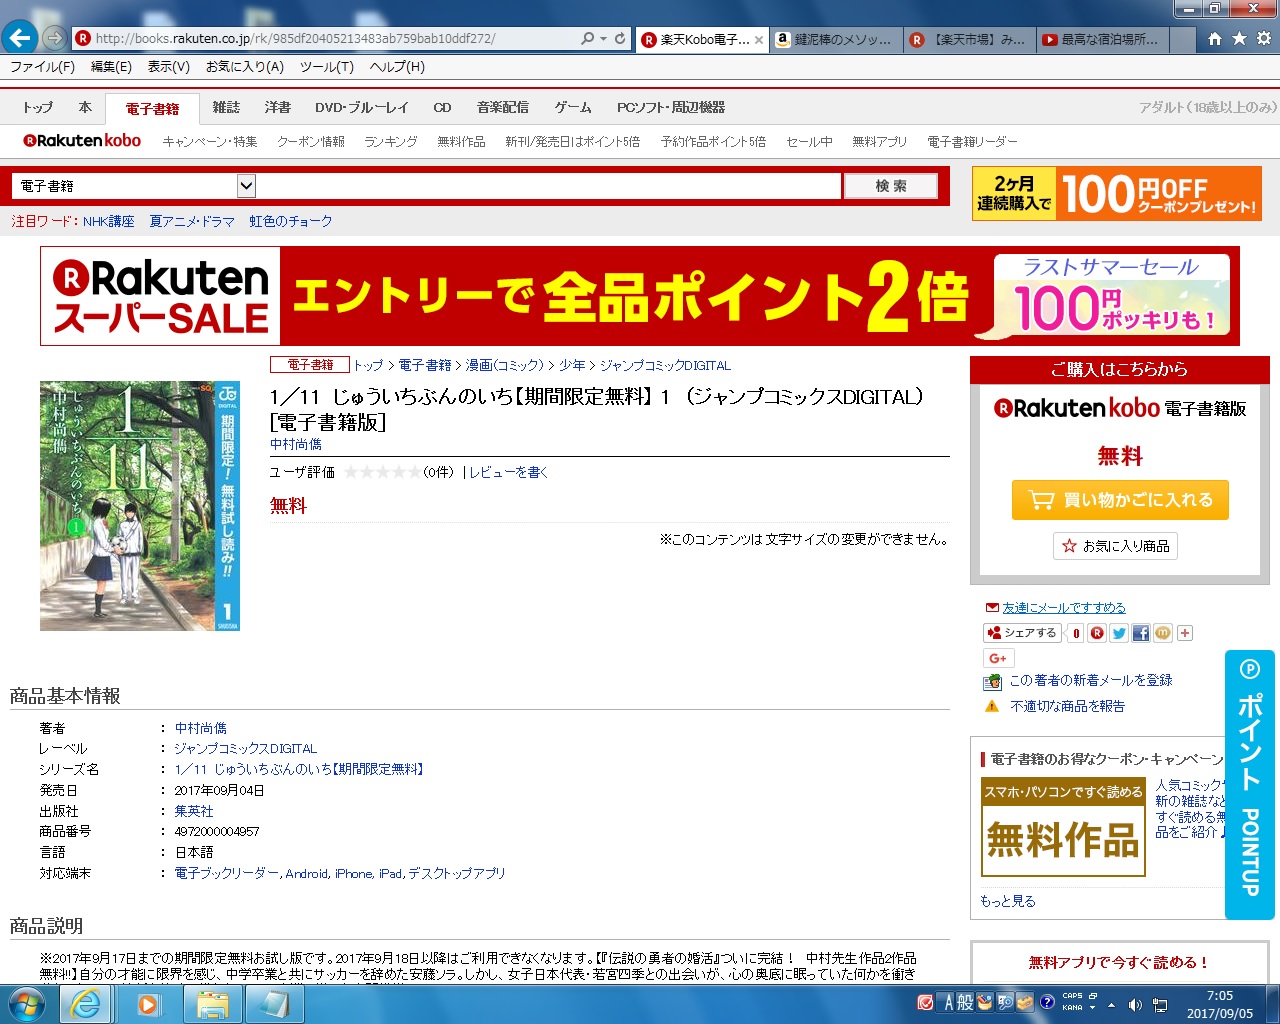The width and height of the screenshot is (1280, 1024).
Task: Switch to the 【楽天市場】 browser tab
Action: coord(969,40)
